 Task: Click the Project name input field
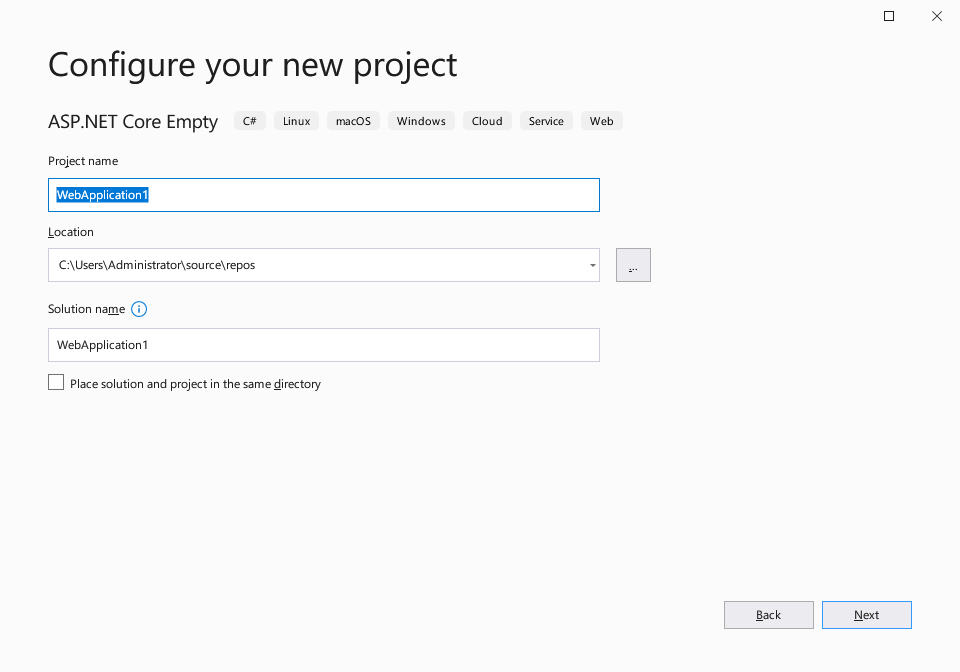coord(324,195)
